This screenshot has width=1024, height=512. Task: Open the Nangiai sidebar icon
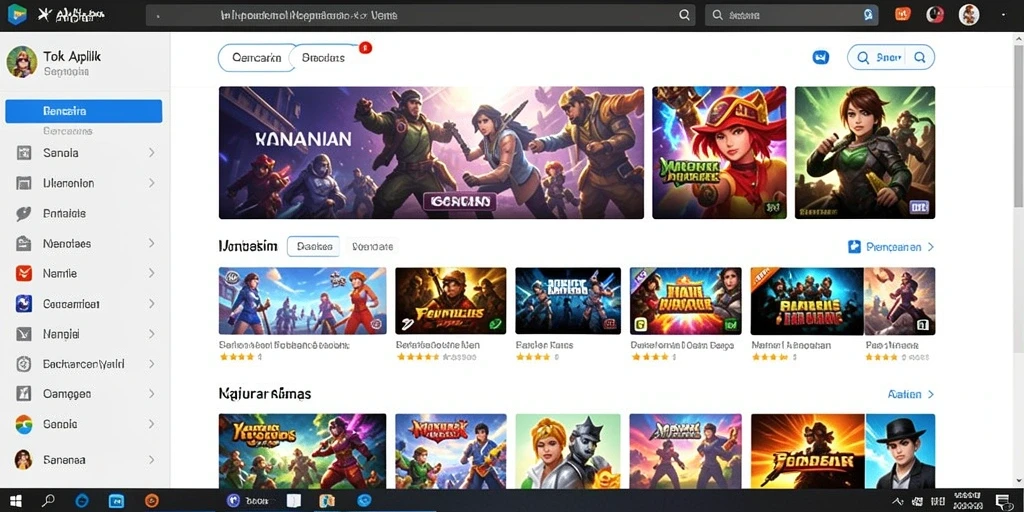pos(24,334)
